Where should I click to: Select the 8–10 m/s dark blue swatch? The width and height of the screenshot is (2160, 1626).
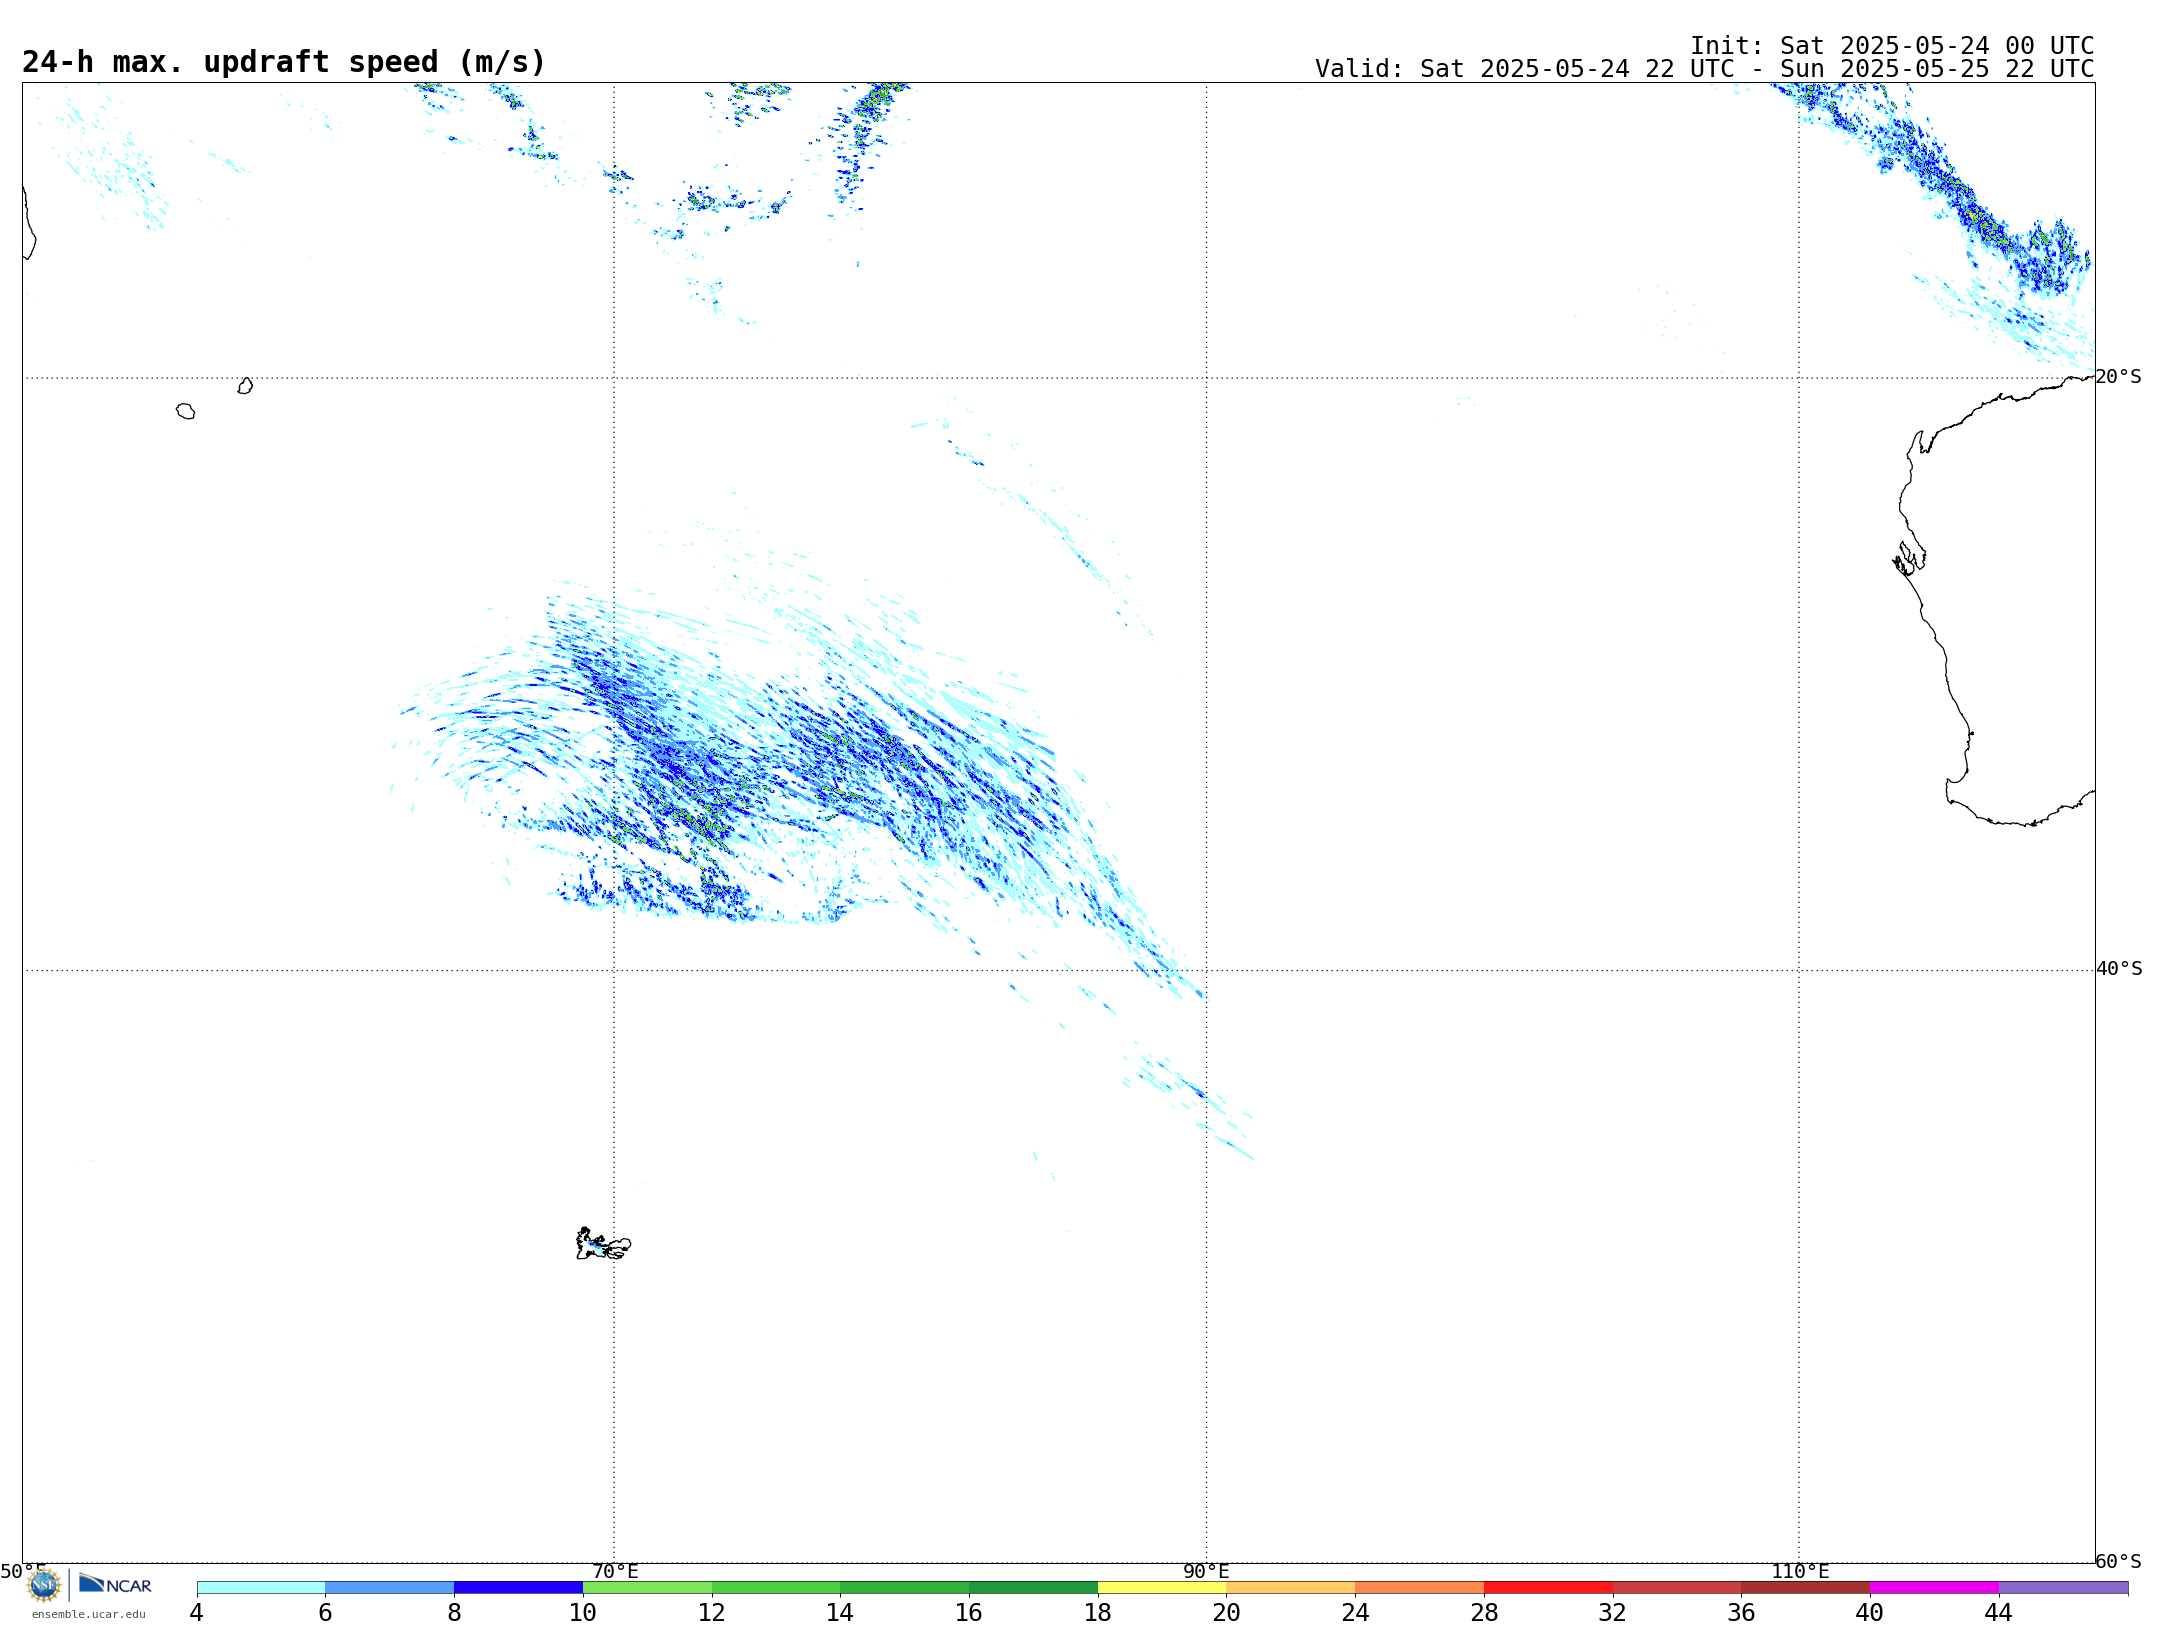click(518, 1587)
